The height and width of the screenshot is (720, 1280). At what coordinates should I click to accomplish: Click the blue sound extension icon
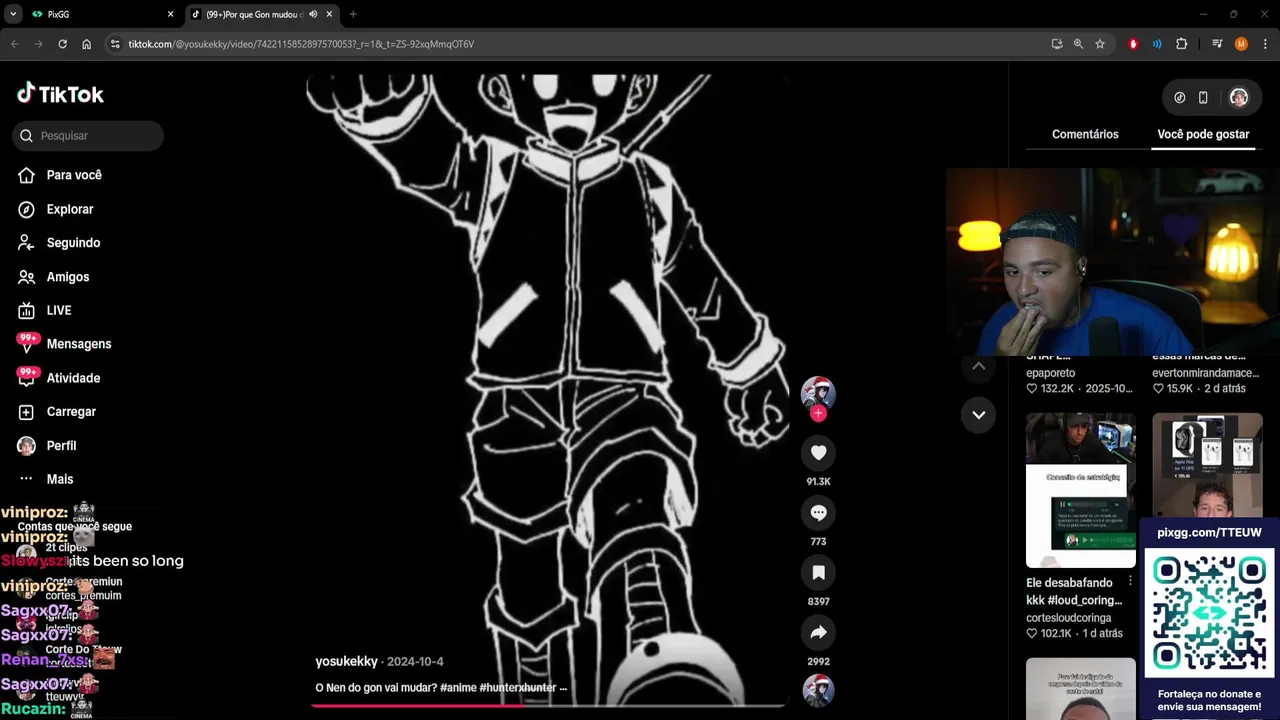point(1157,44)
